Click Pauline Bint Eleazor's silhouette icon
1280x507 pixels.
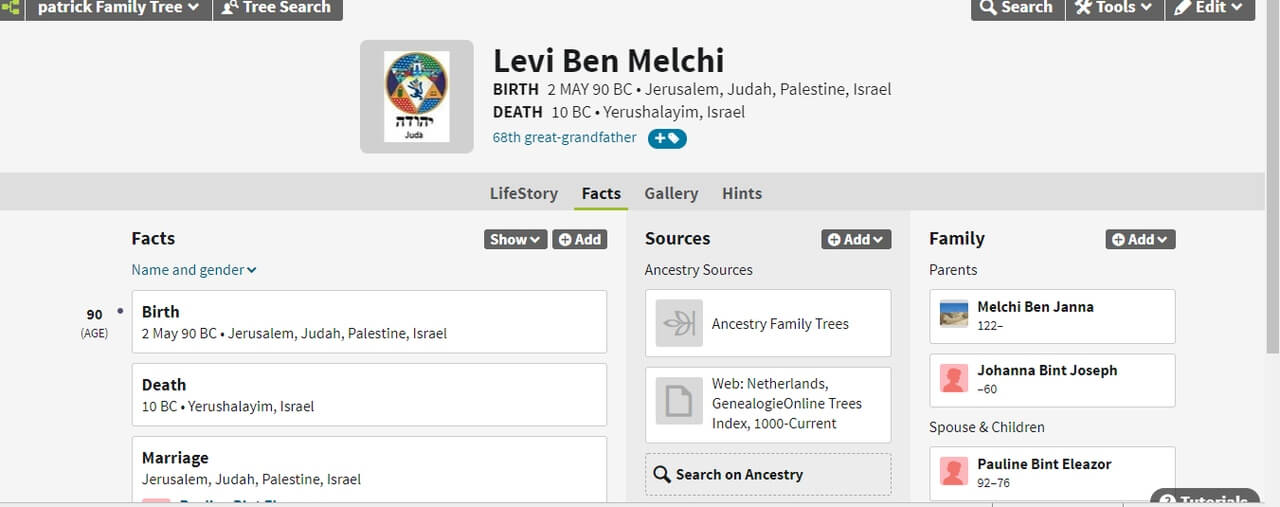point(954,472)
